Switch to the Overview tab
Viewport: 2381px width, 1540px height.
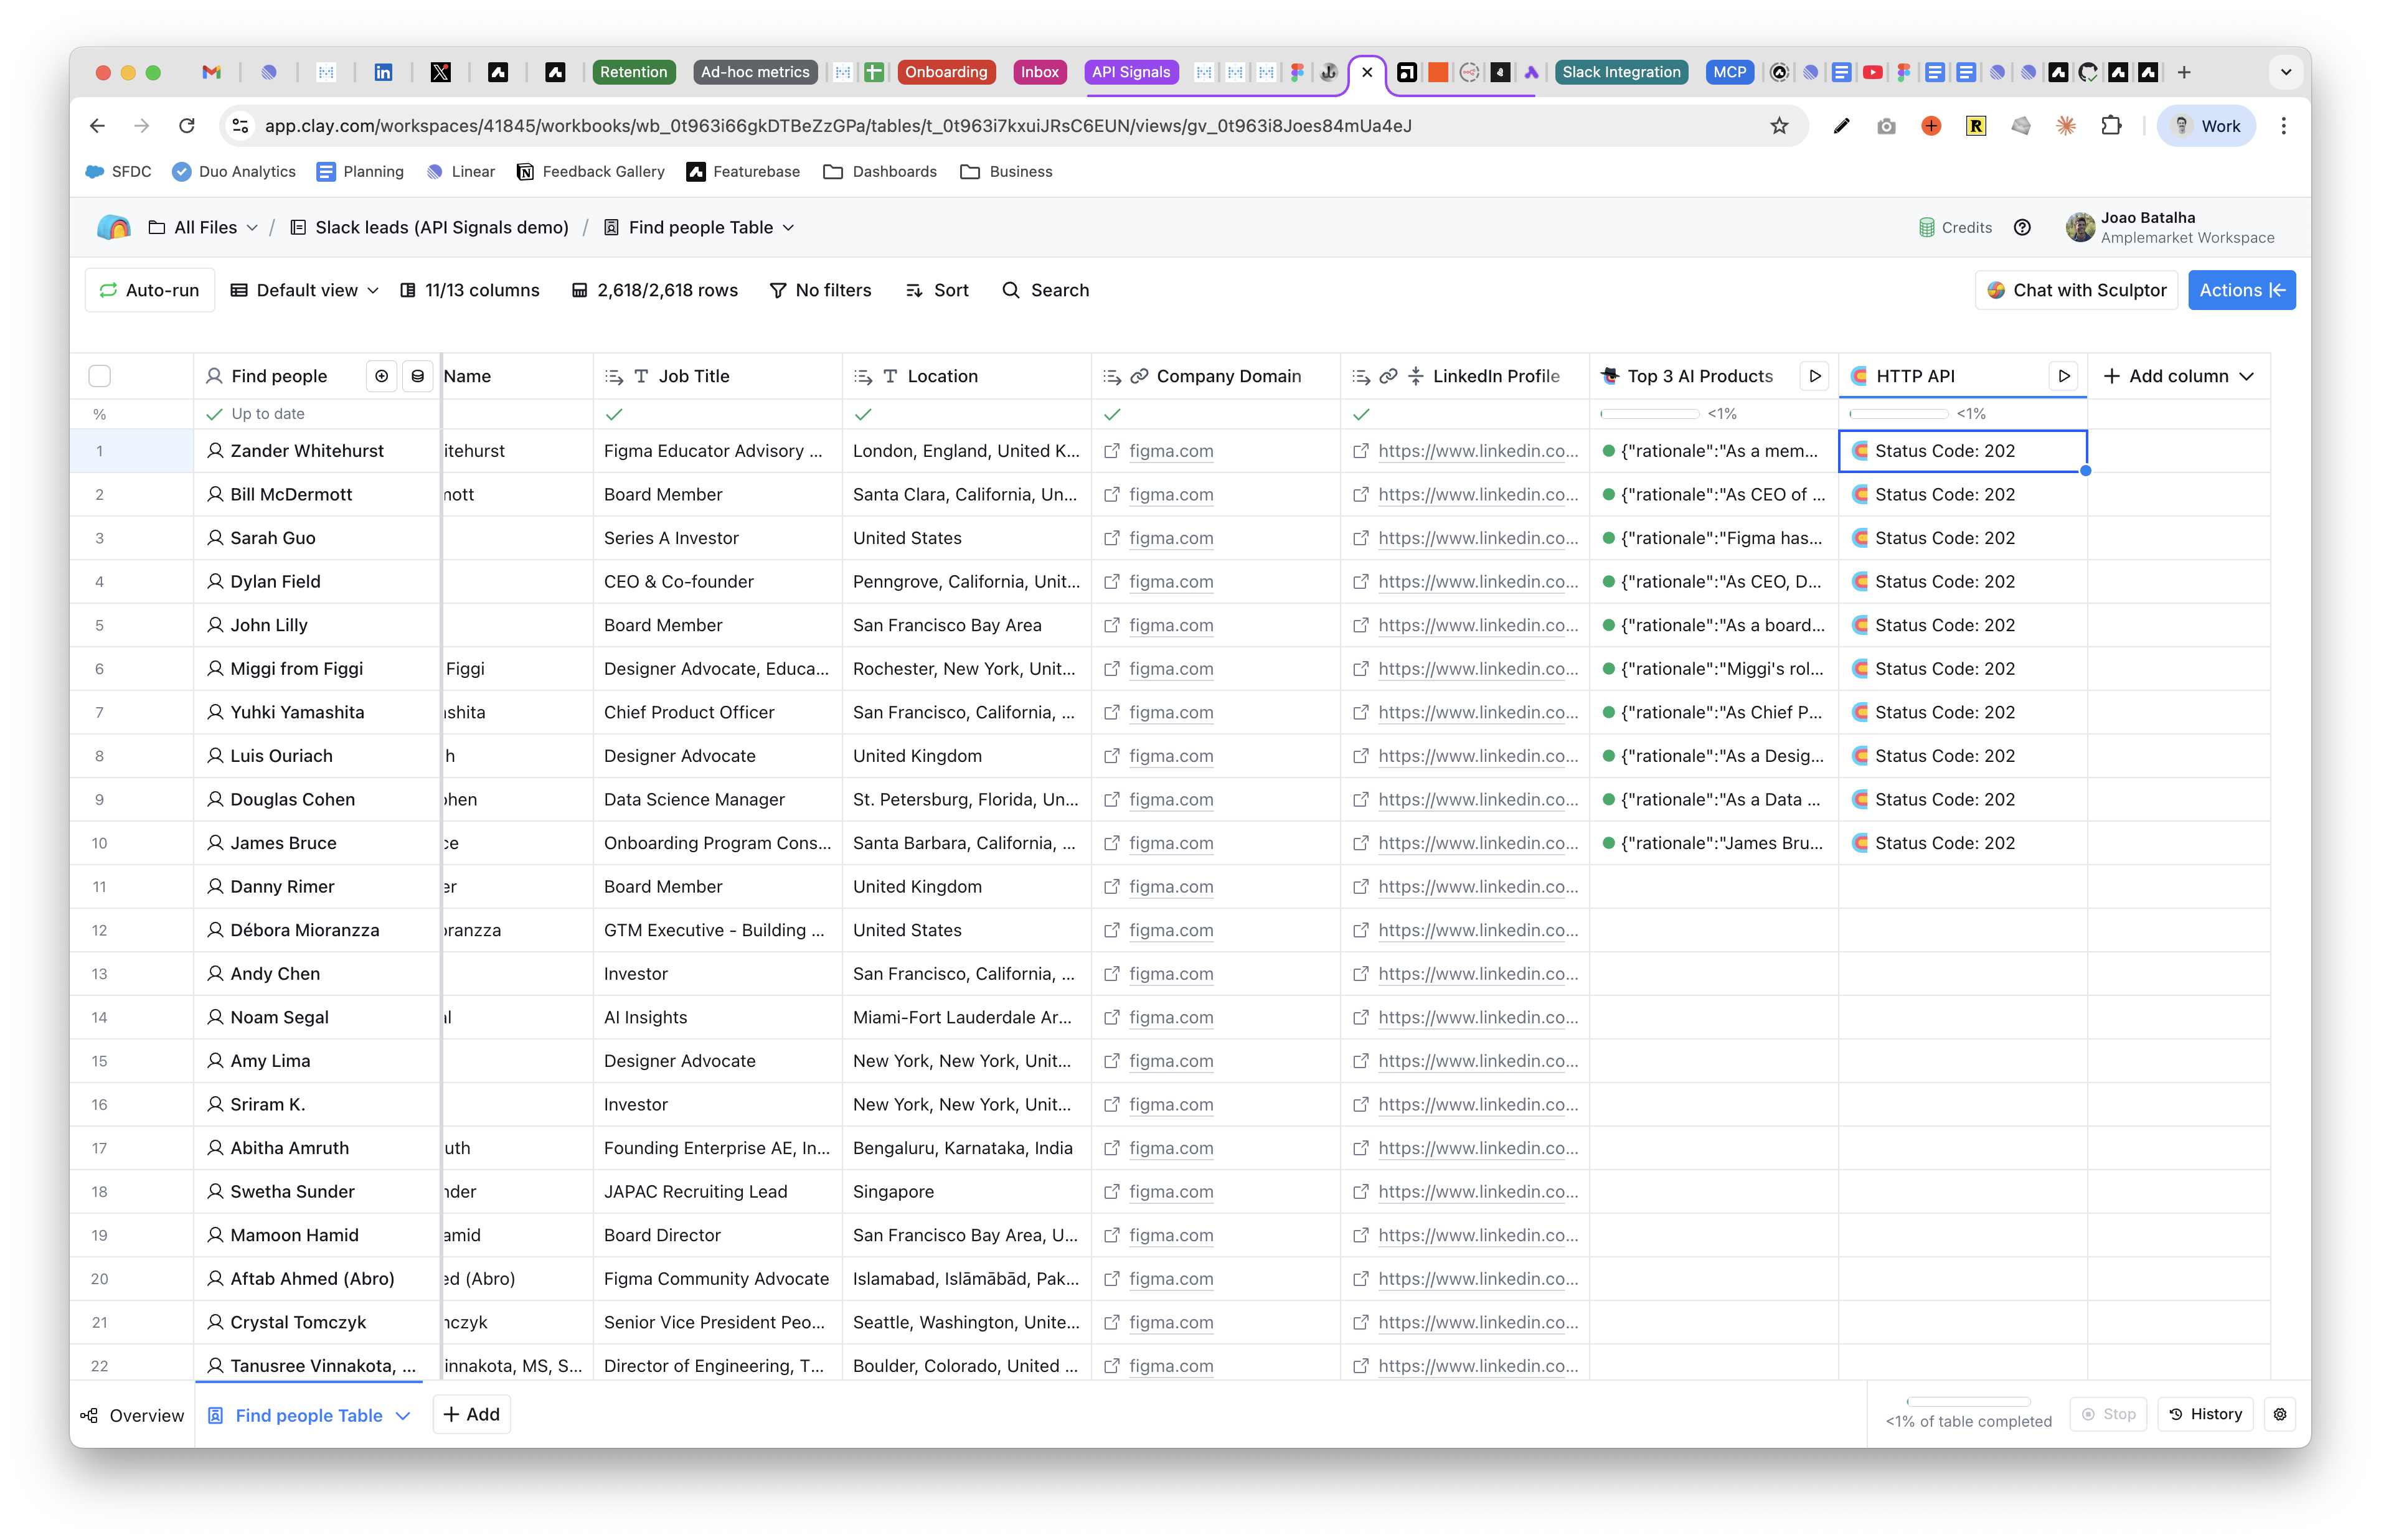(132, 1415)
